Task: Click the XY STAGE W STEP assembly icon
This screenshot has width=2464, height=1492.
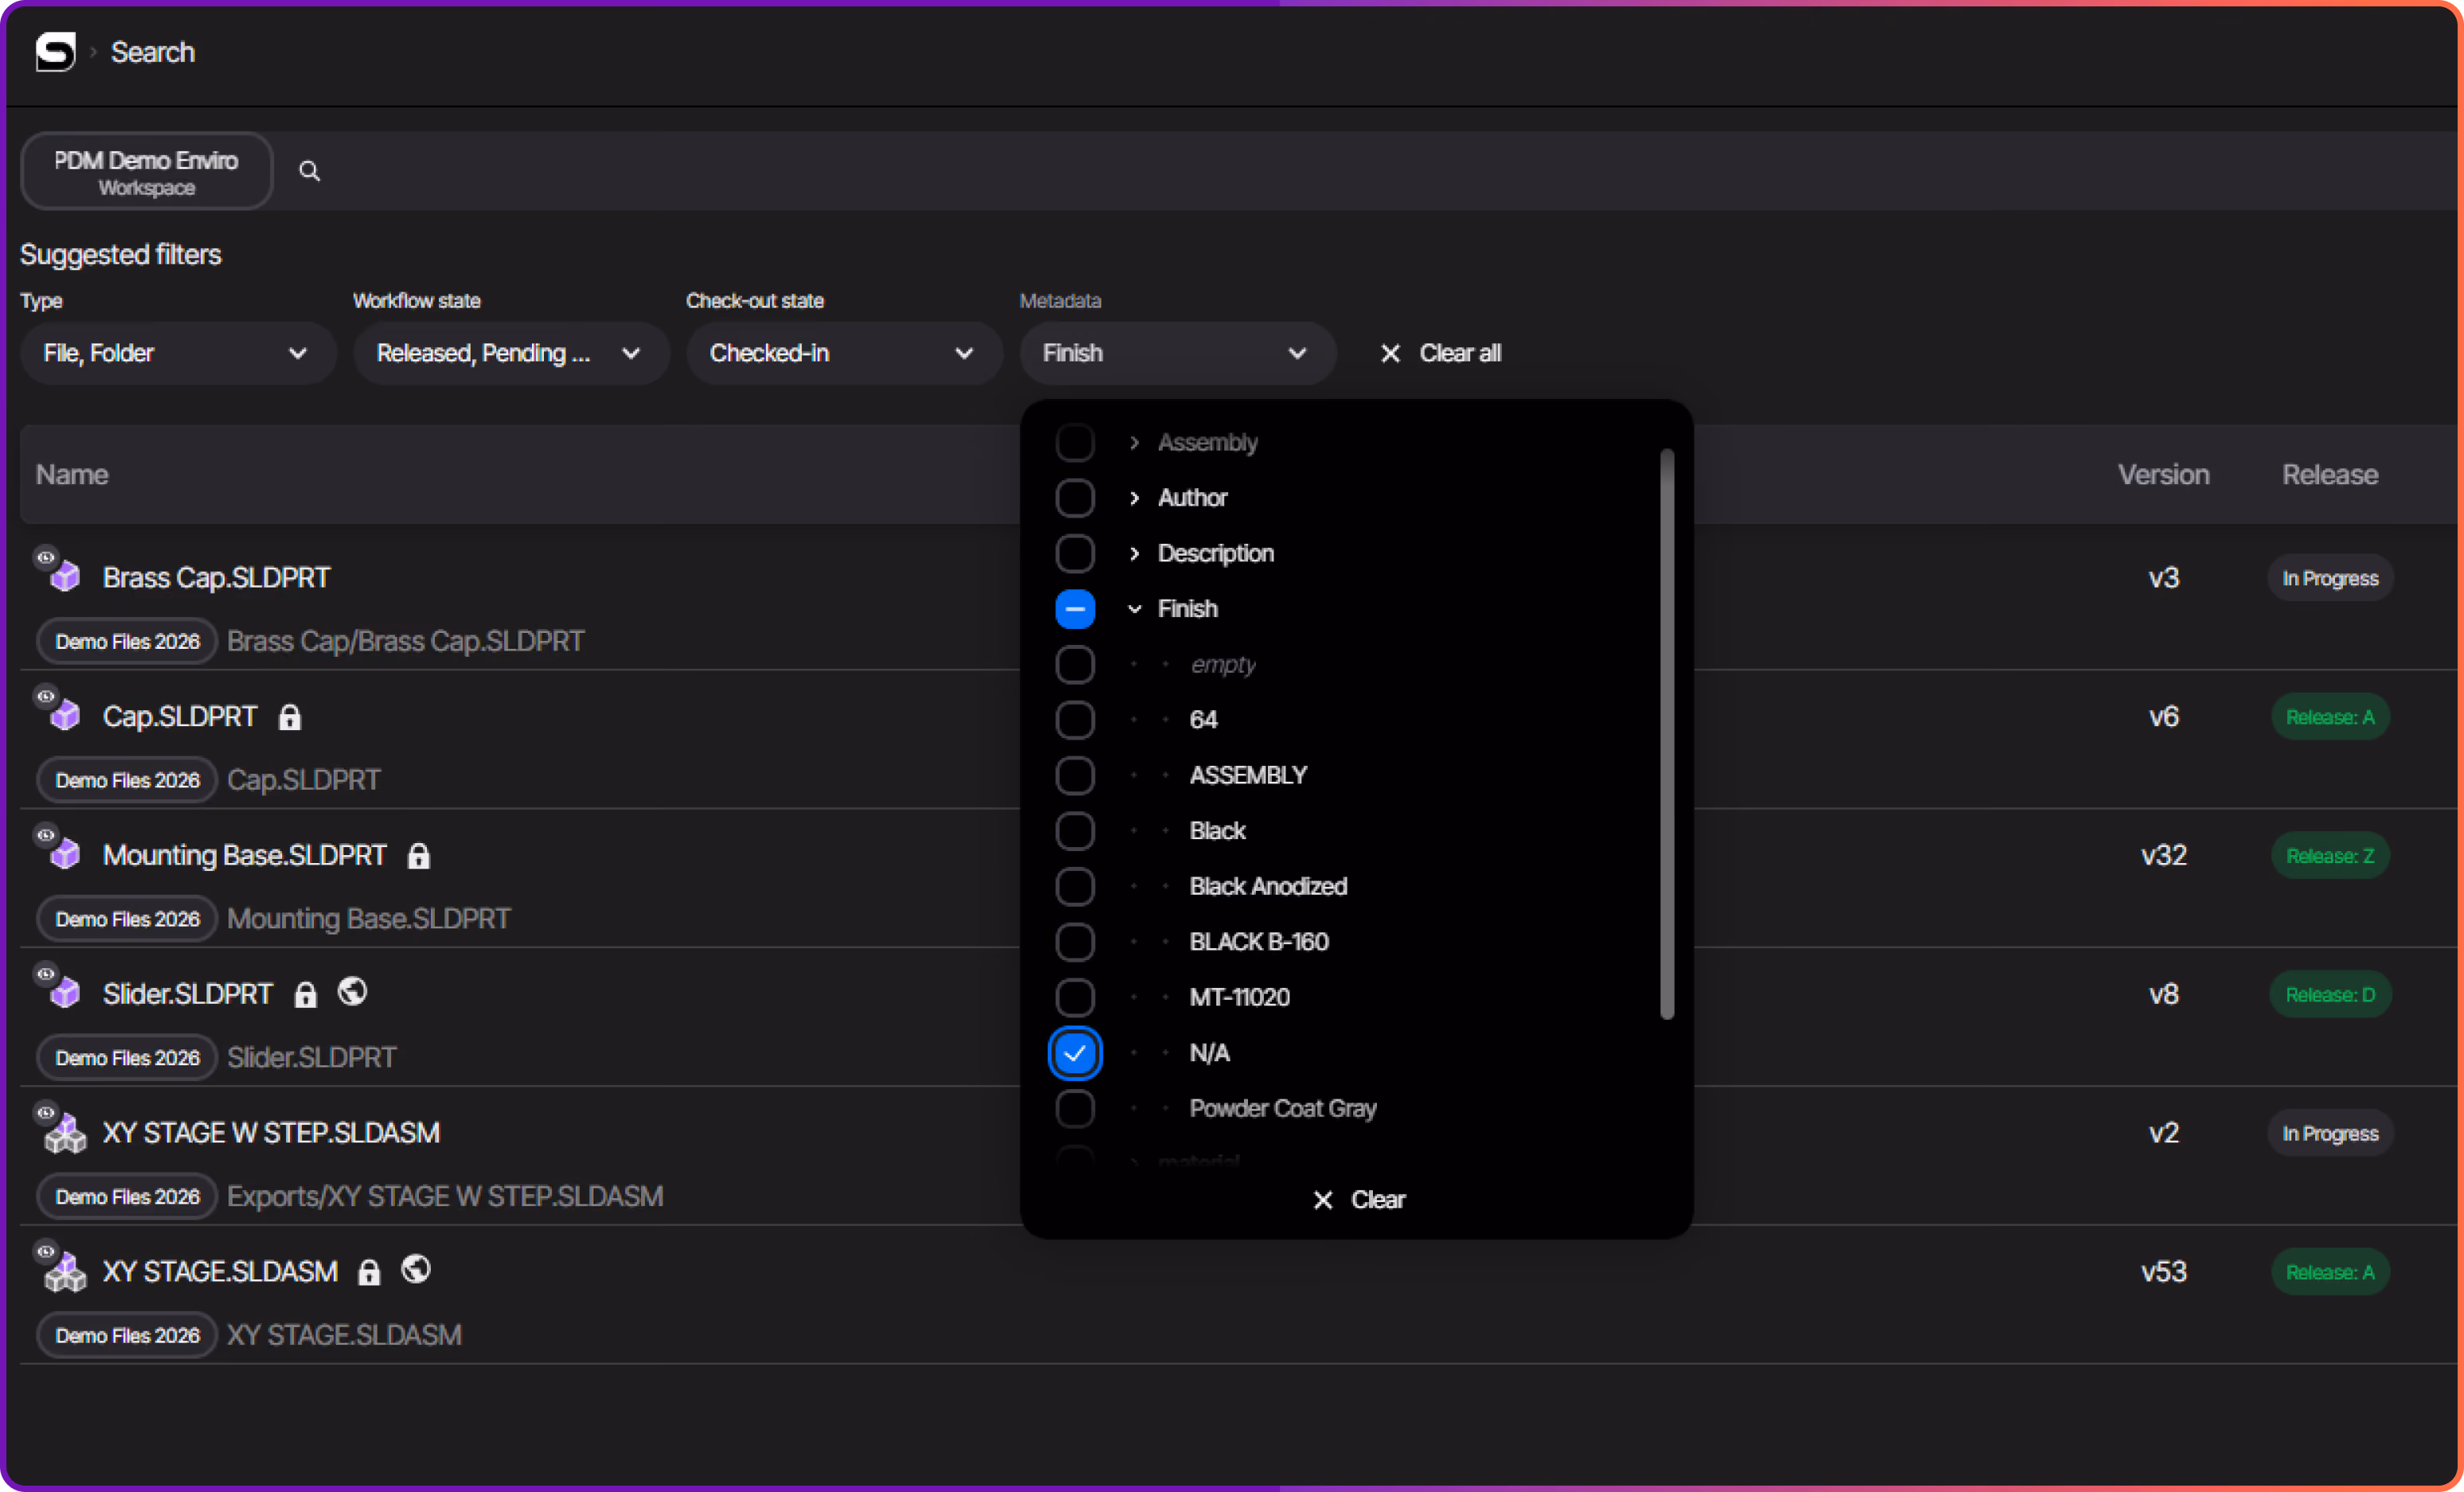Action: (x=66, y=1133)
